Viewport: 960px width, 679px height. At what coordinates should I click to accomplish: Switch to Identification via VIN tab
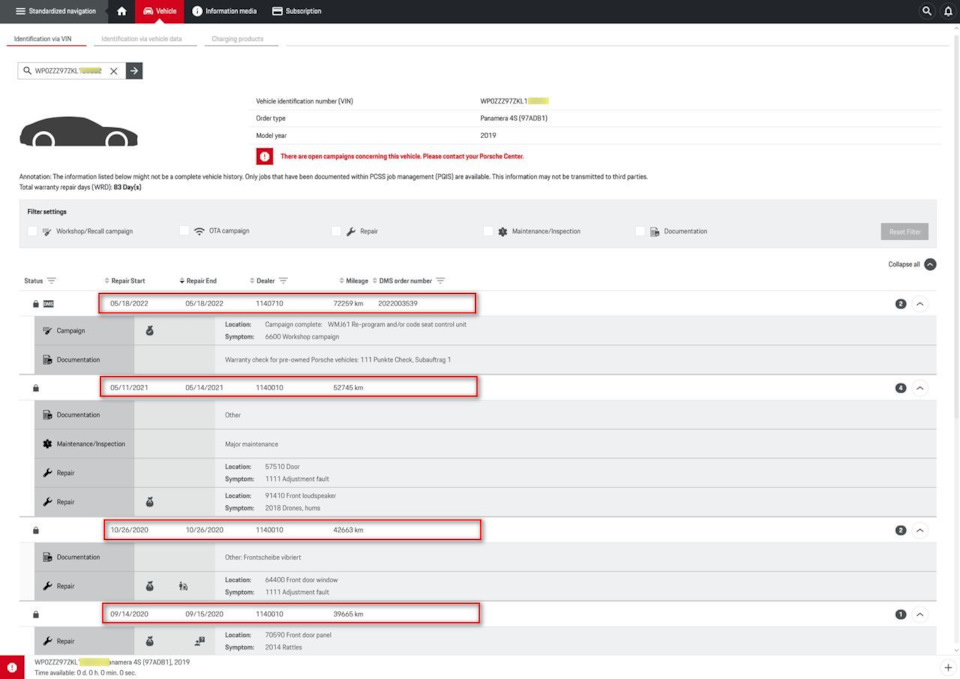click(43, 39)
